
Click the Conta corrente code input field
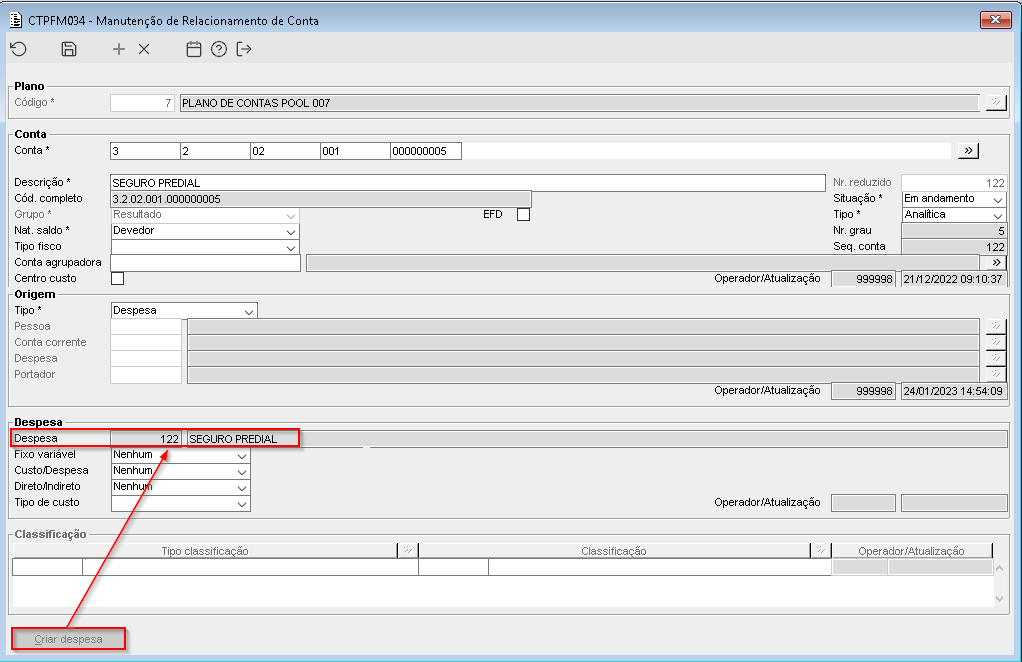coord(146,342)
